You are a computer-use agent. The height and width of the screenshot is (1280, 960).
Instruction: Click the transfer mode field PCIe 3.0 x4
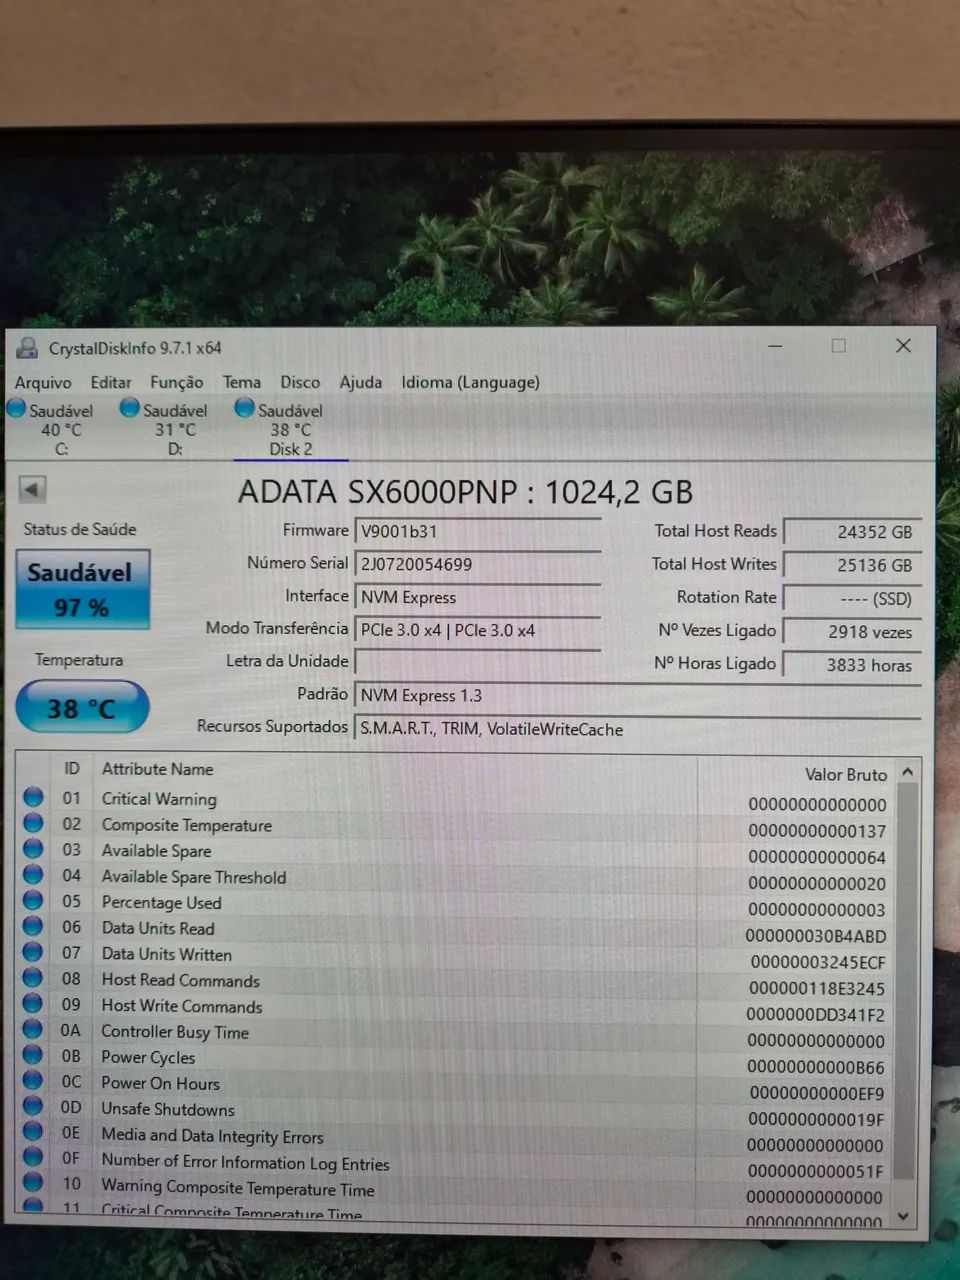477,630
